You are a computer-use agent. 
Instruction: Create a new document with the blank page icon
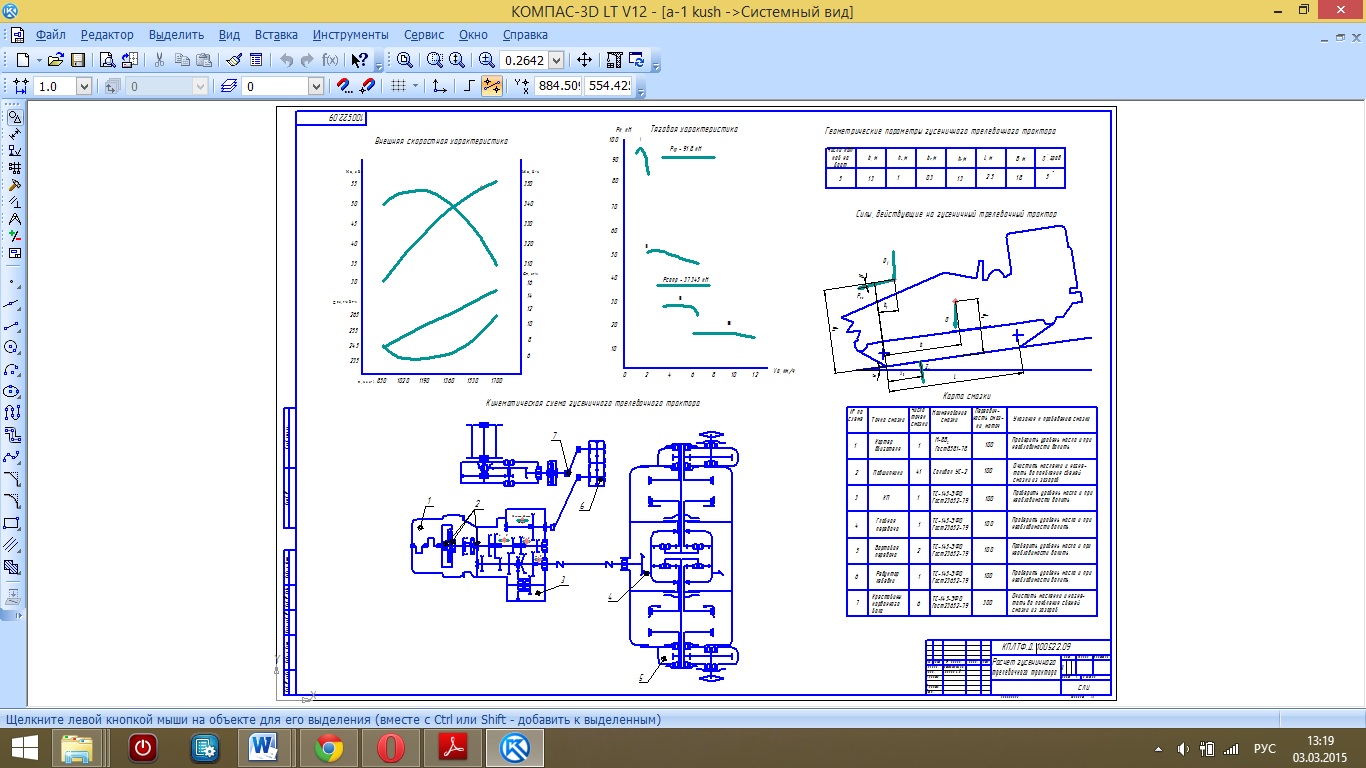click(22, 60)
